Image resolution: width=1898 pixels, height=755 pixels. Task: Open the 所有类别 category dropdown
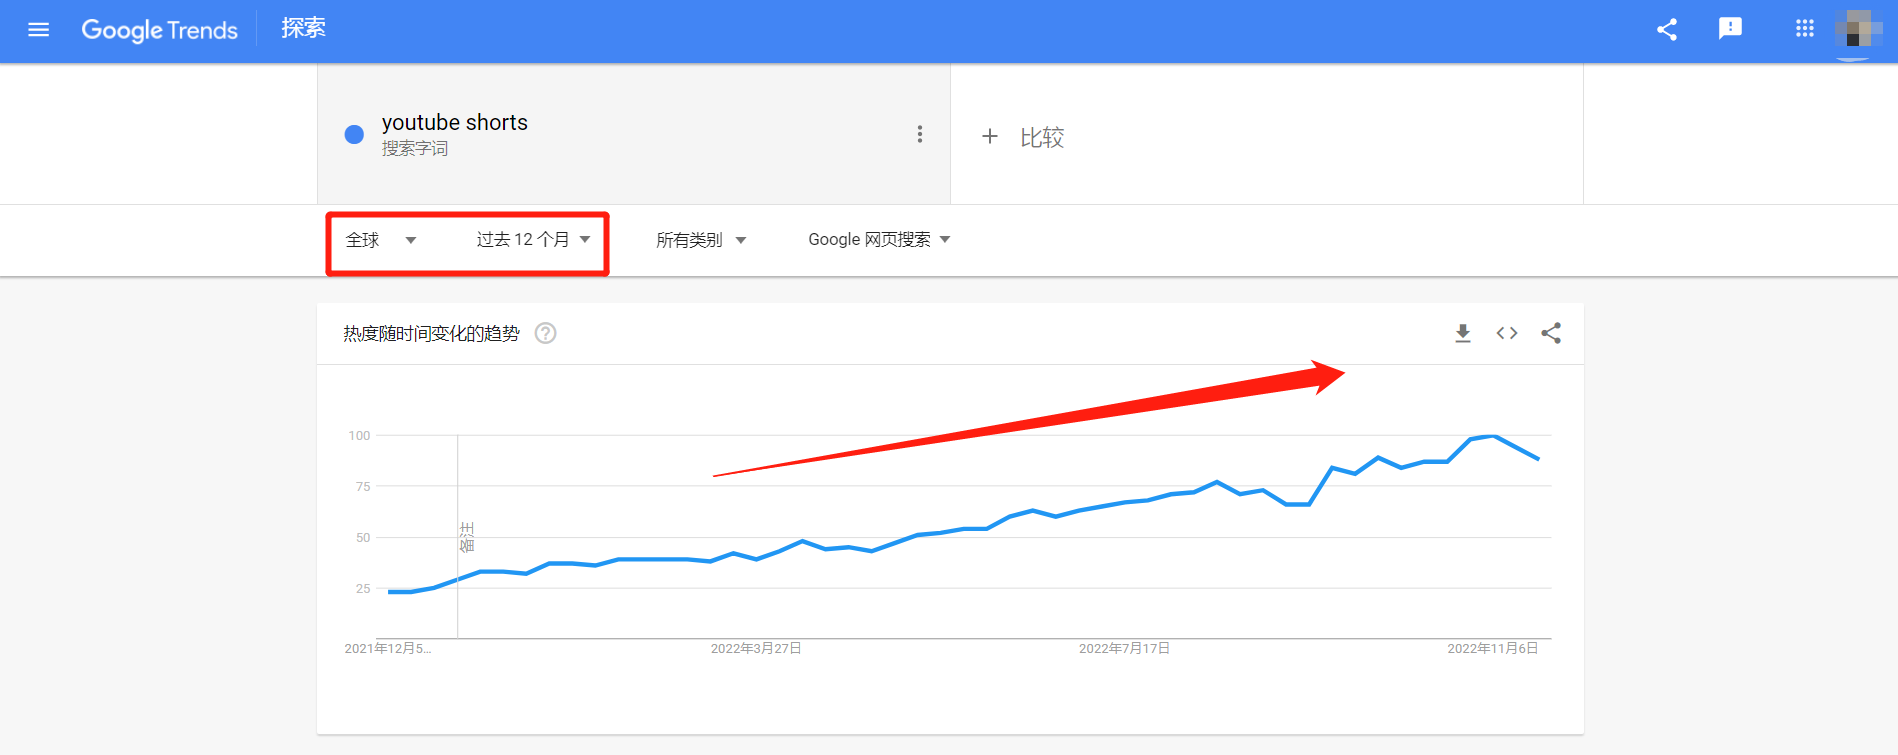[700, 240]
